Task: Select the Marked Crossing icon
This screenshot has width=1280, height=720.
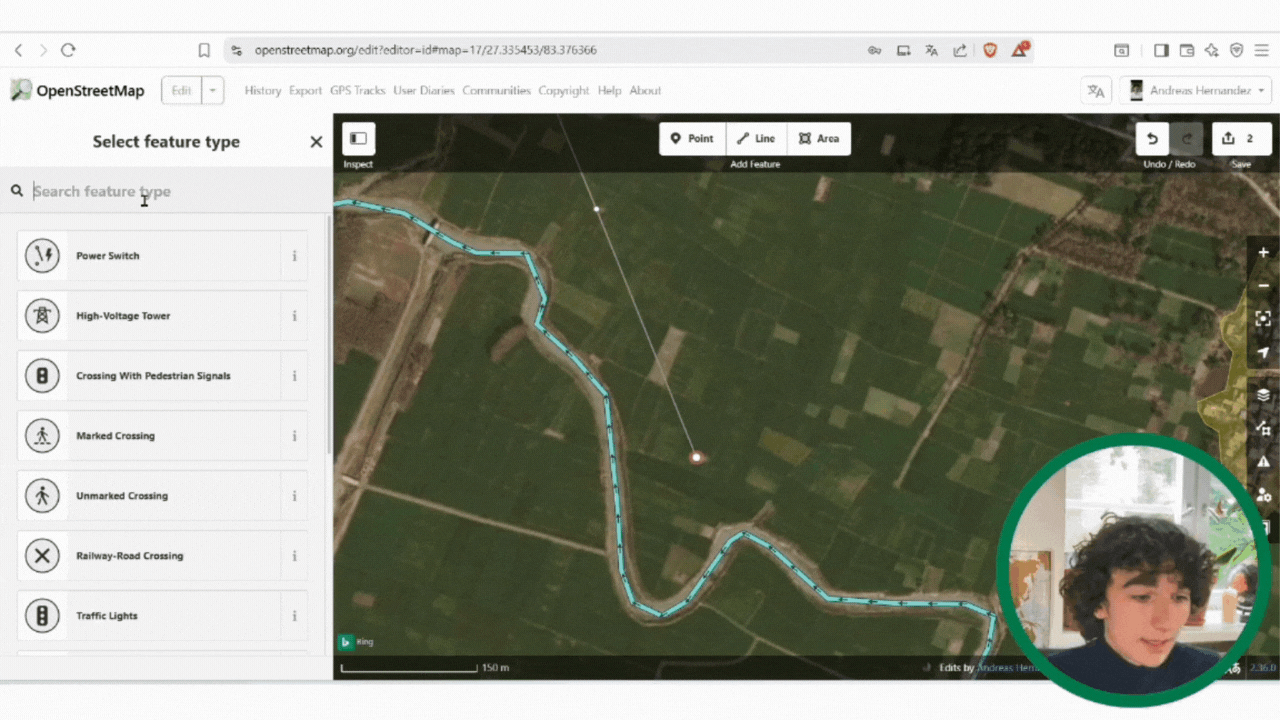Action: [x=42, y=436]
